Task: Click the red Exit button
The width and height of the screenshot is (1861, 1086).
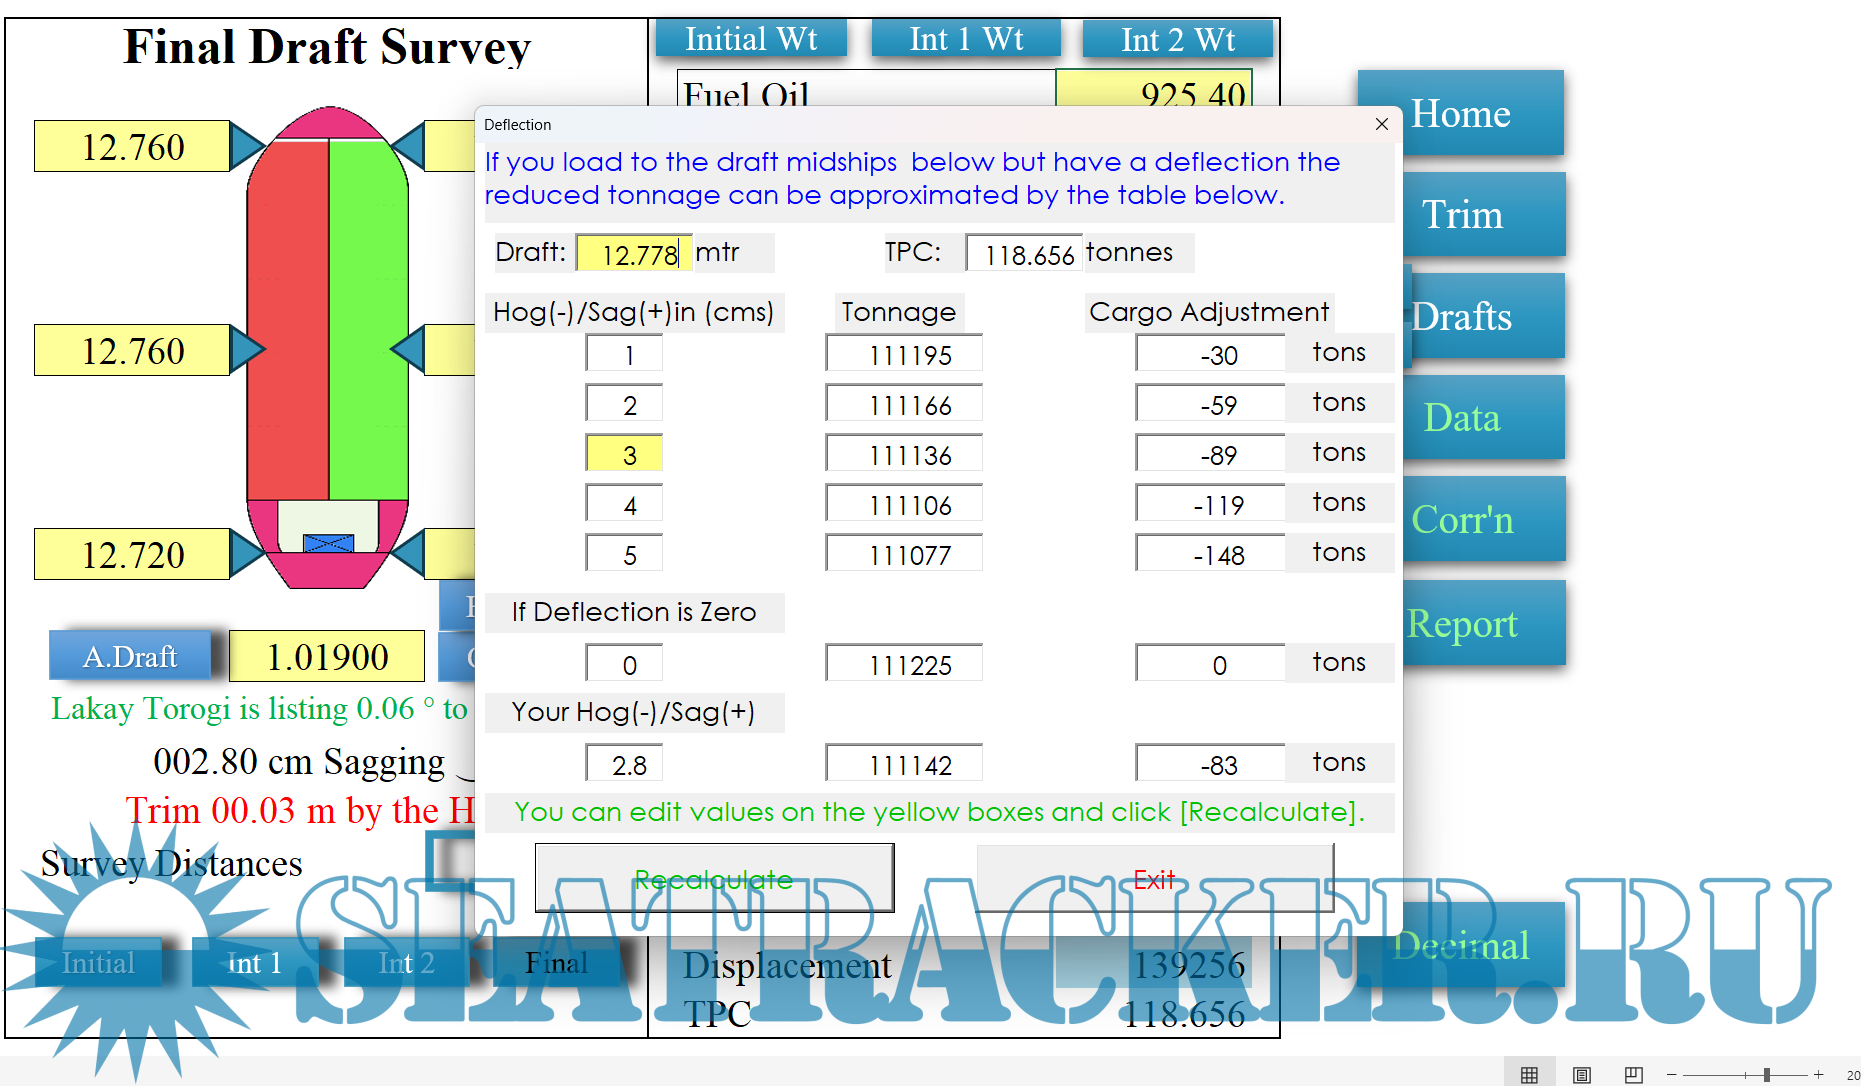Action: click(1154, 879)
